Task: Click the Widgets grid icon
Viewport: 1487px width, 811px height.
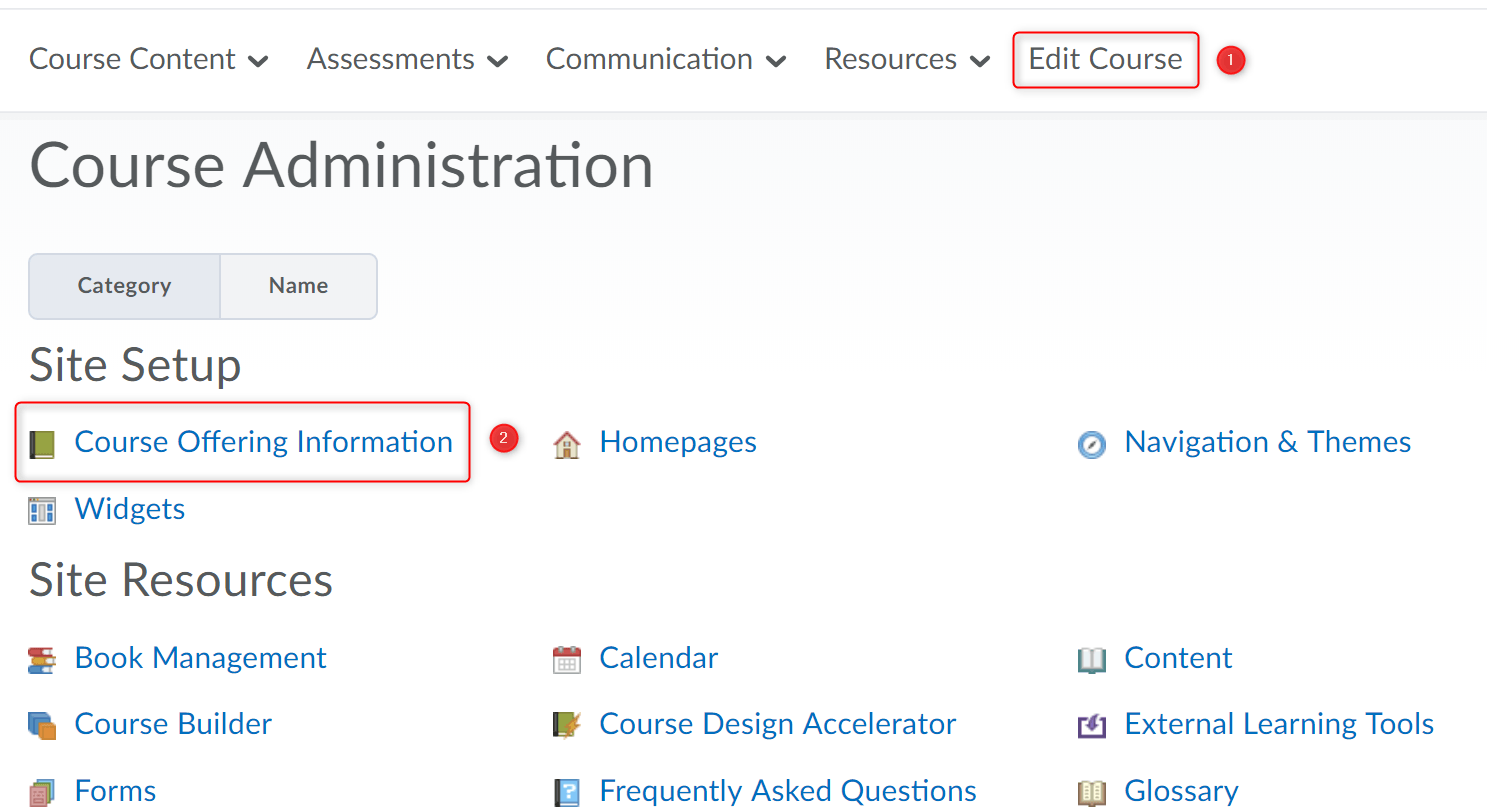Action: coord(42,511)
